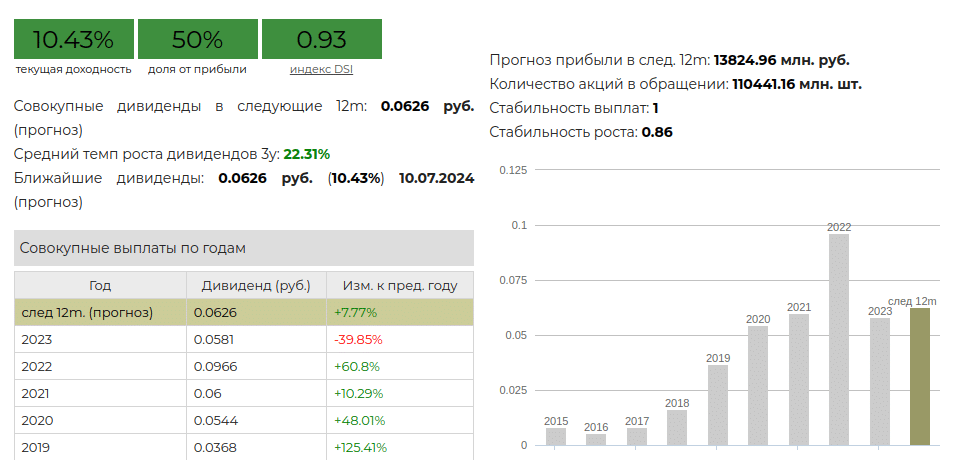Select the 2021 chart bar
The width and height of the screenshot is (967, 460).
tap(799, 380)
